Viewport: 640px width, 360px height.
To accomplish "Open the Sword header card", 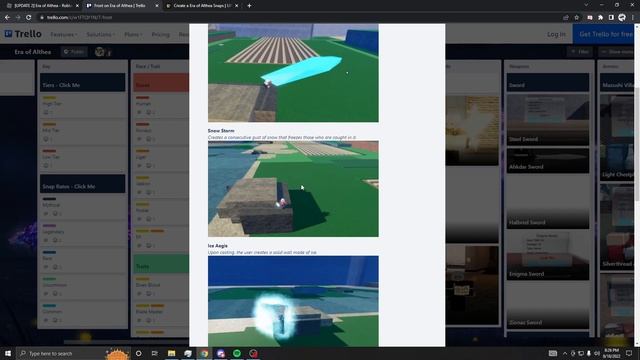I will pyautogui.click(x=548, y=82).
